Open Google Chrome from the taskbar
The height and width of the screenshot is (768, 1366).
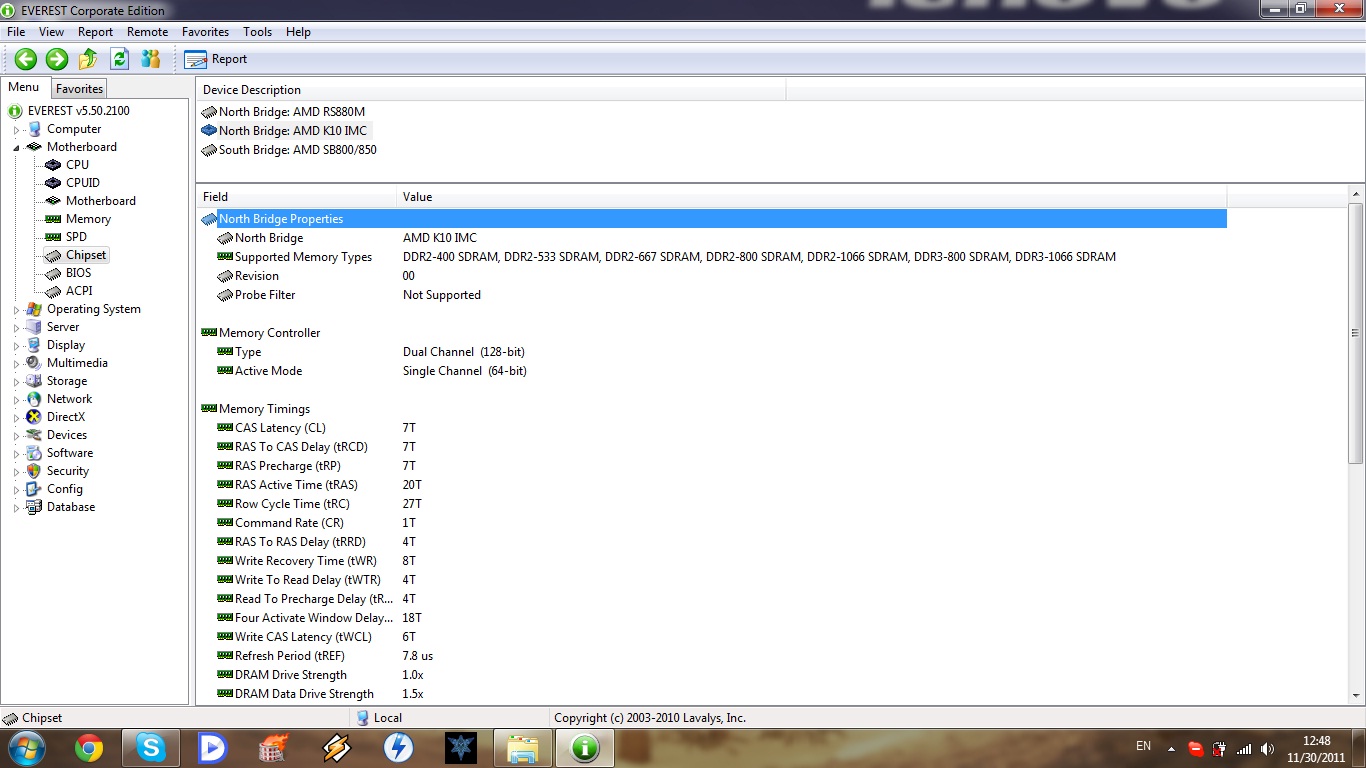tap(89, 748)
